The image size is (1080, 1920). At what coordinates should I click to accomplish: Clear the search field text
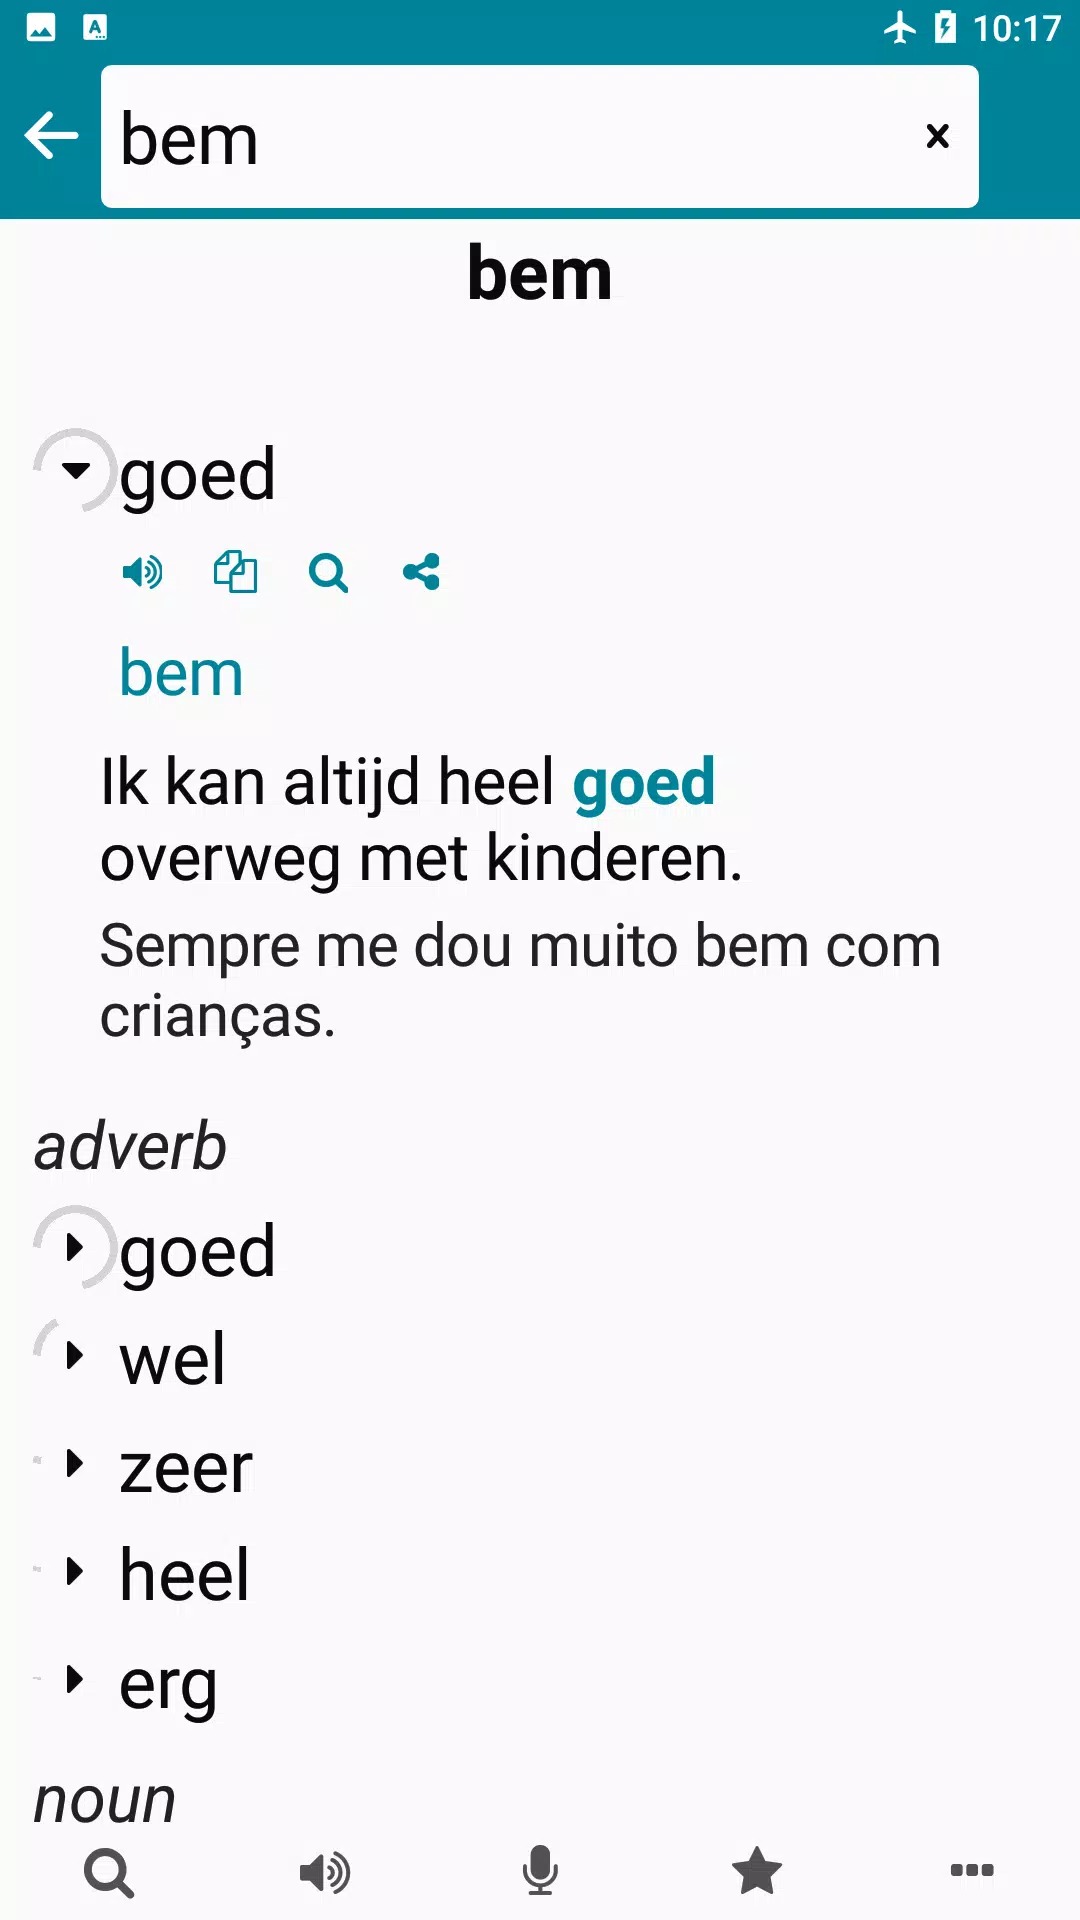pyautogui.click(x=937, y=136)
